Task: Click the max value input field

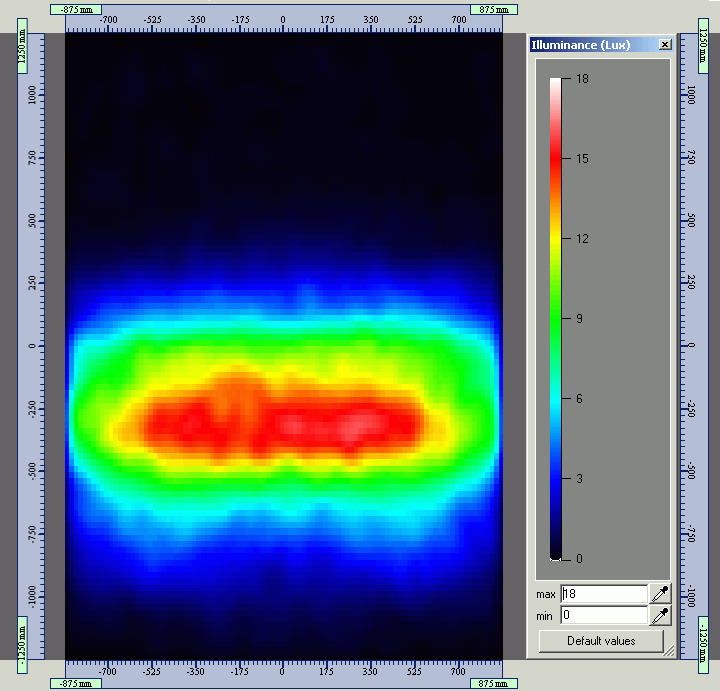Action: coord(604,594)
